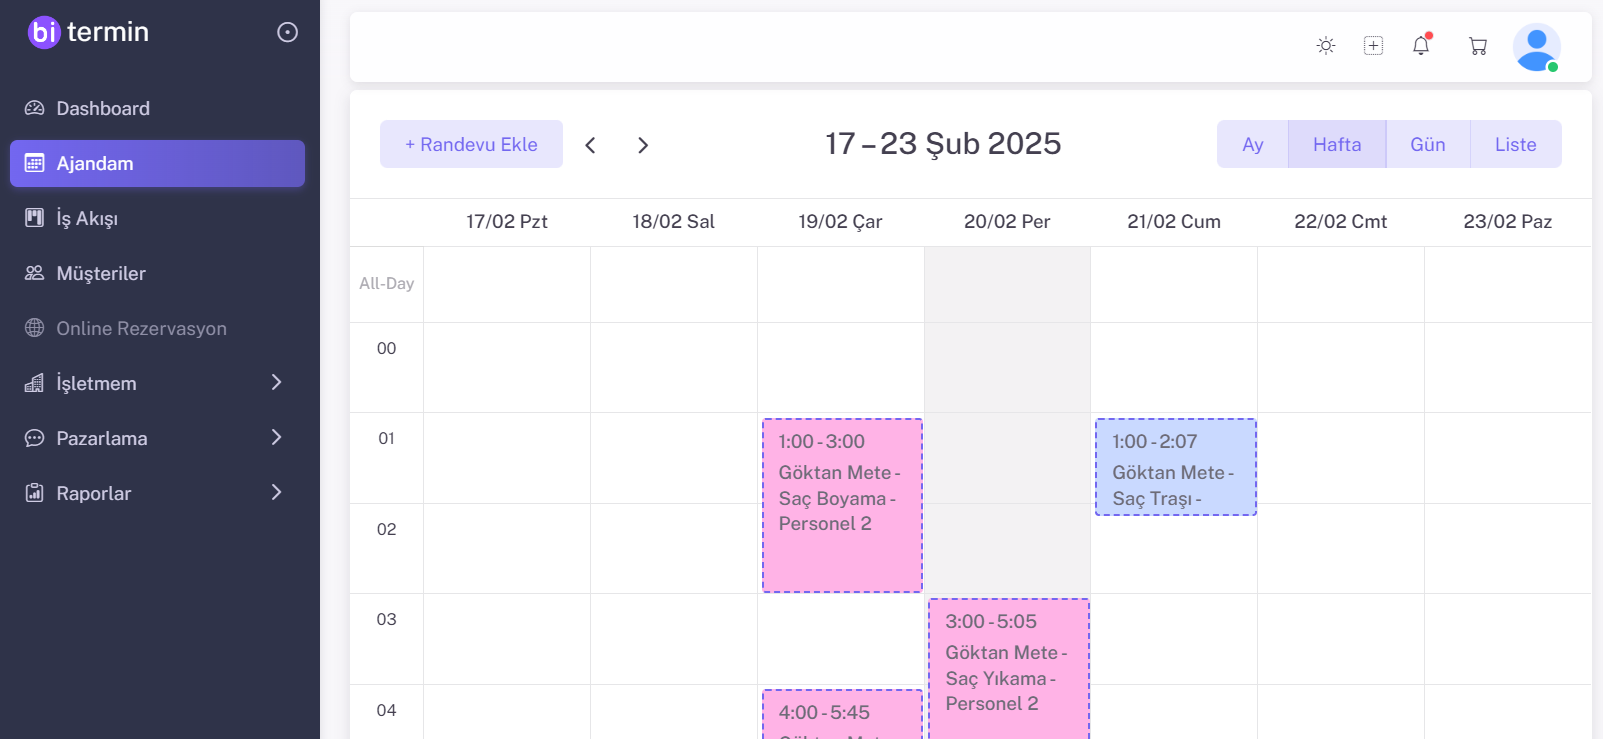Open the notifications bell

tap(1421, 45)
